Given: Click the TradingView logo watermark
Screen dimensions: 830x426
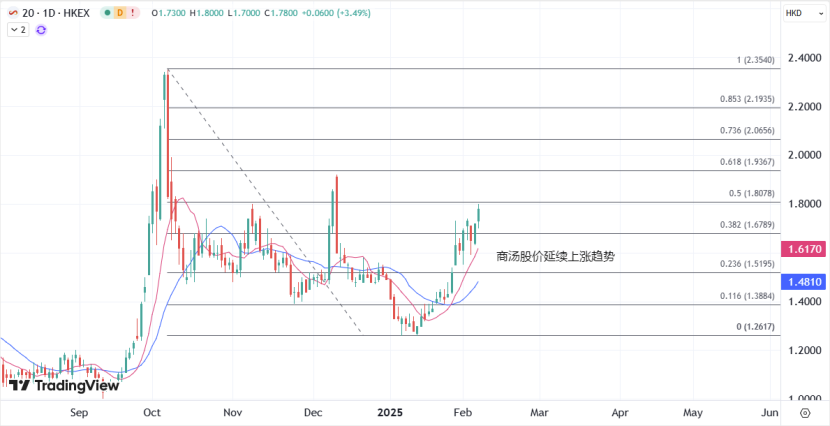Looking at the screenshot, I should coord(64,385).
